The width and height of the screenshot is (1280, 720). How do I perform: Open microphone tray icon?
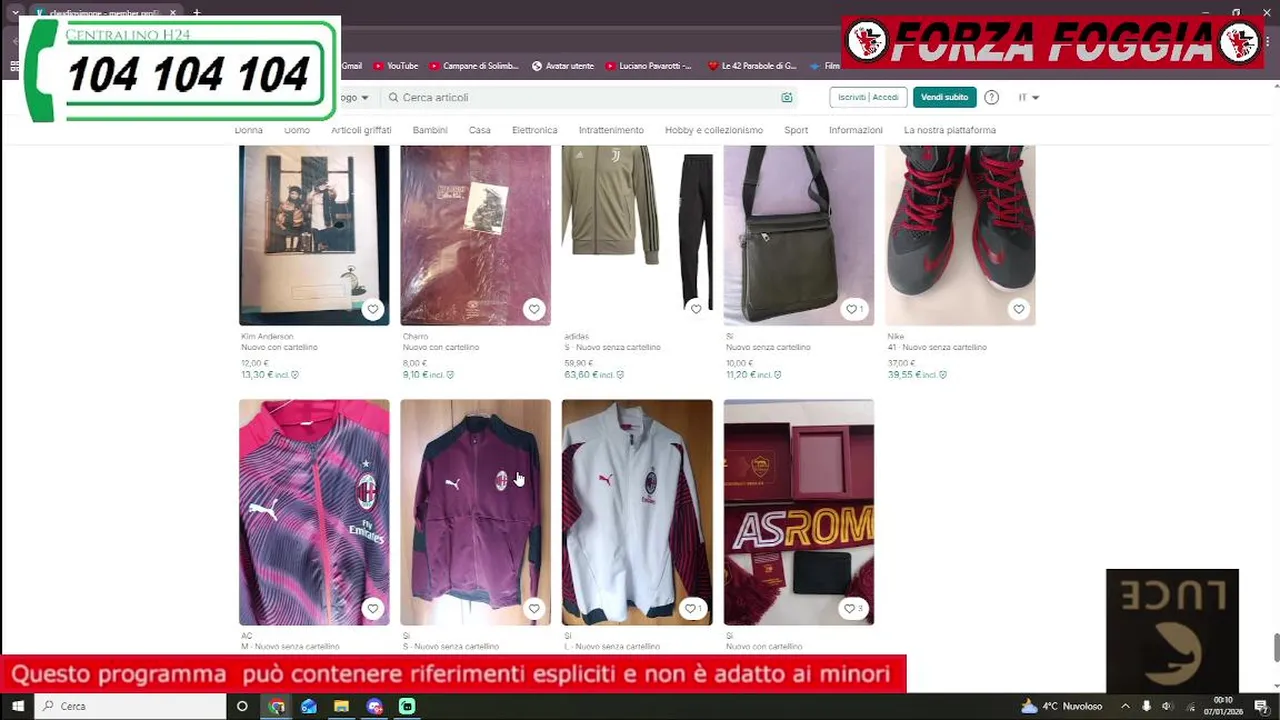1146,706
